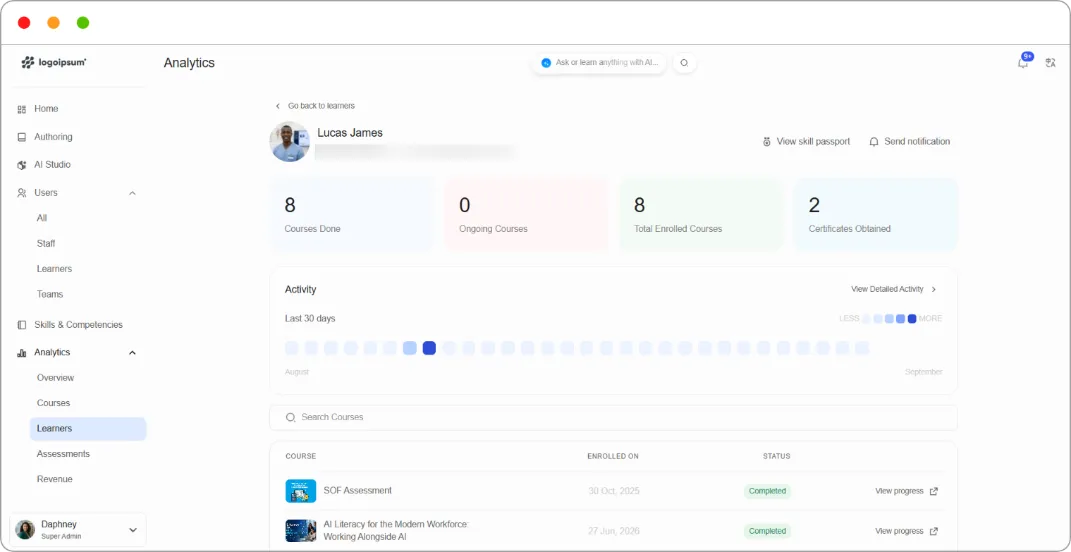The width and height of the screenshot is (1071, 552).
Task: Click external link icon in AI Literacy row
Action: coord(934,531)
